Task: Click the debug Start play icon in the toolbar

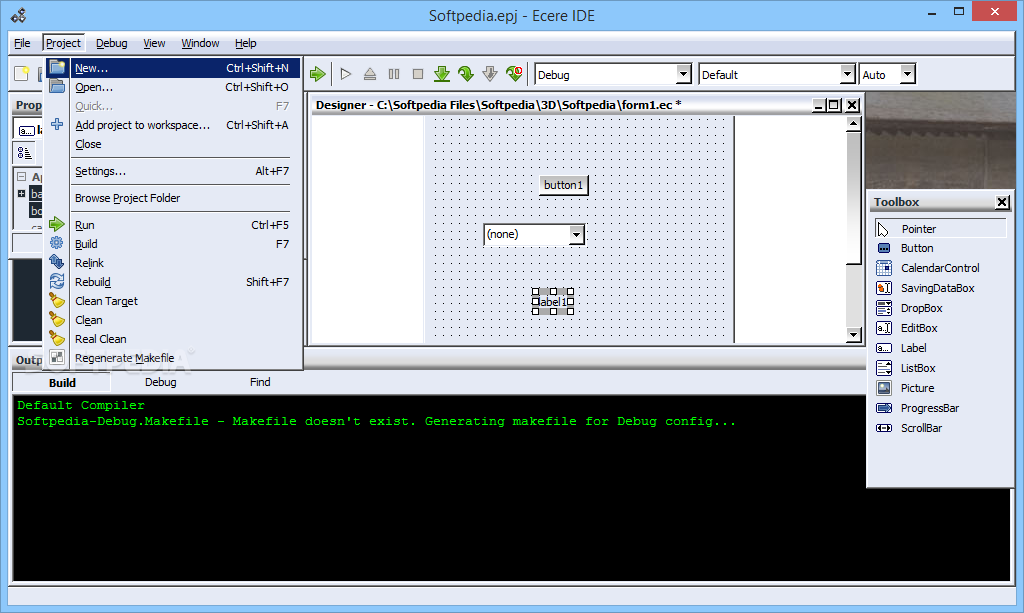Action: click(346, 74)
